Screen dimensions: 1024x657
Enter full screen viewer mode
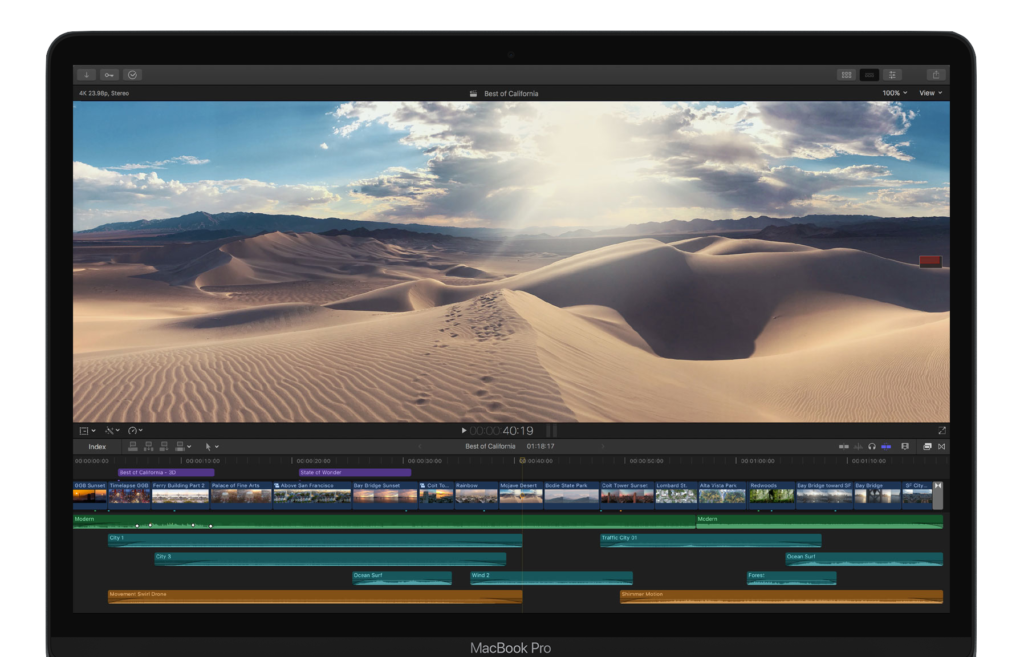[941, 431]
